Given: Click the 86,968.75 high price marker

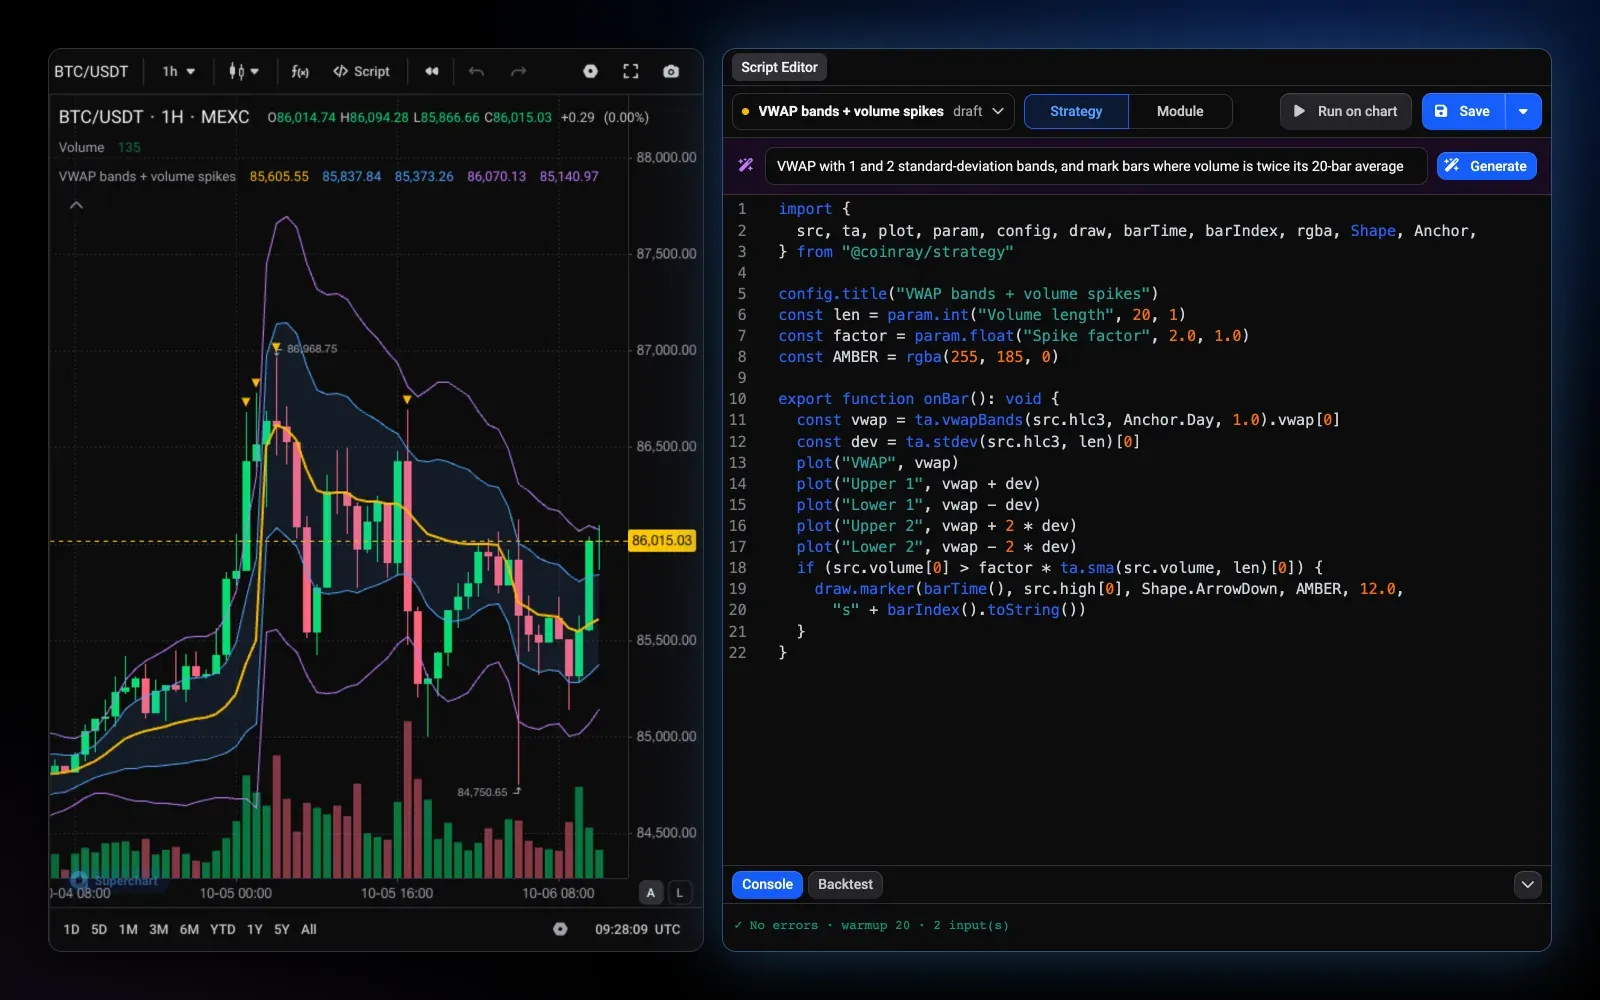Looking at the screenshot, I should (311, 349).
